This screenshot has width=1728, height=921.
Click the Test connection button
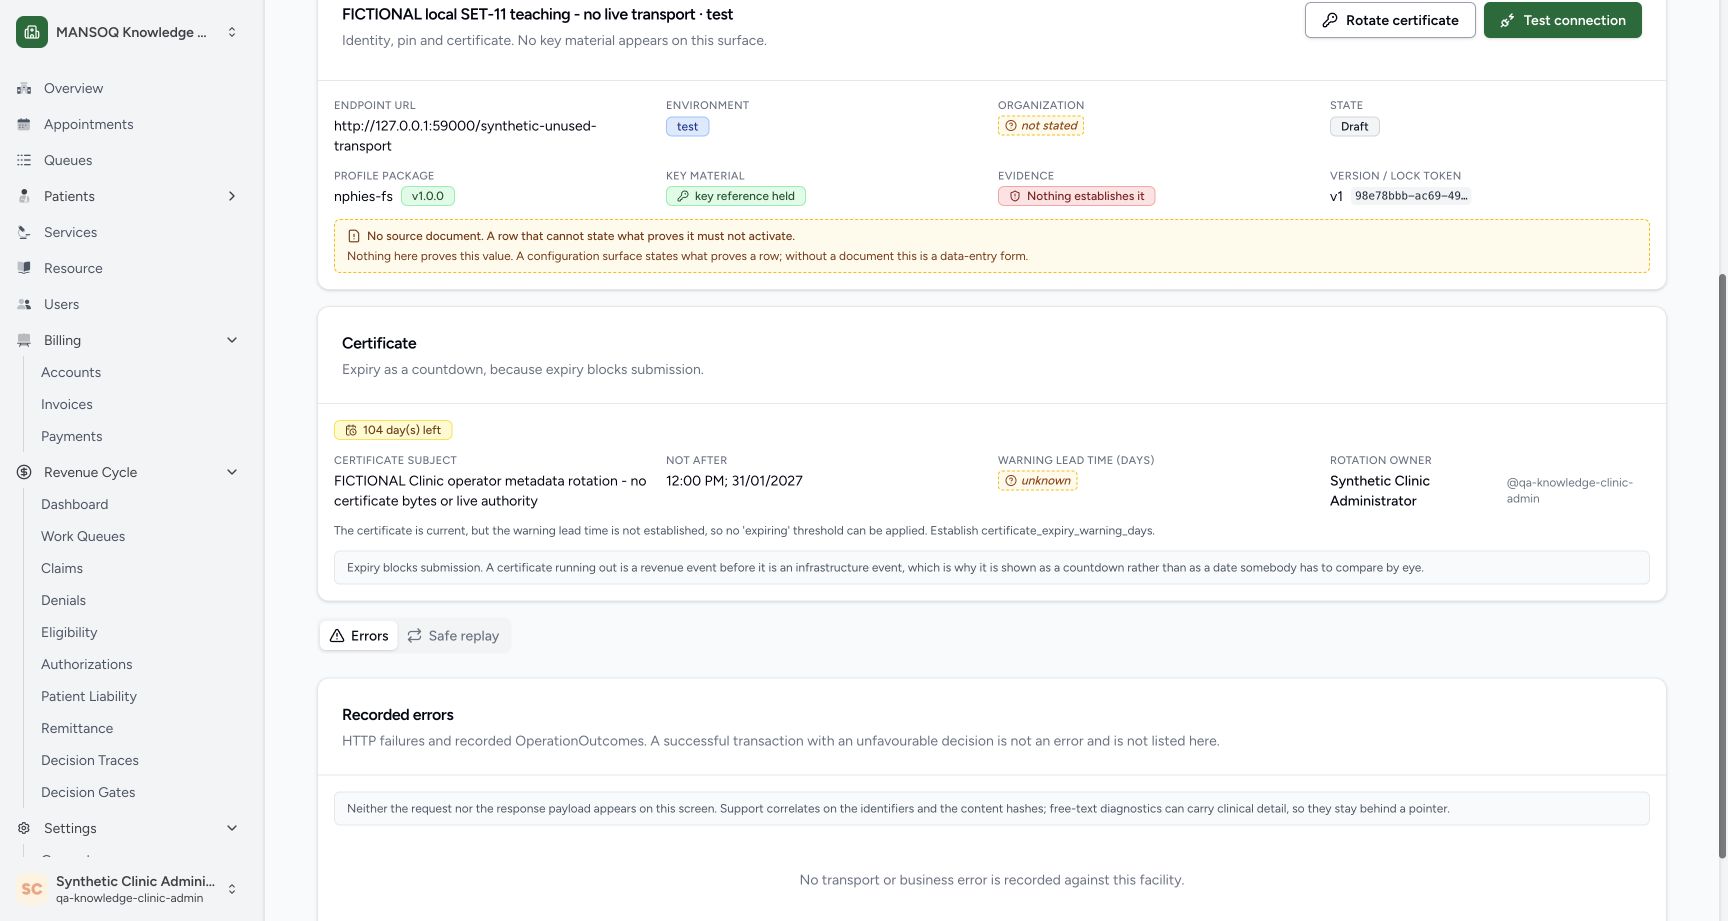pyautogui.click(x=1563, y=20)
